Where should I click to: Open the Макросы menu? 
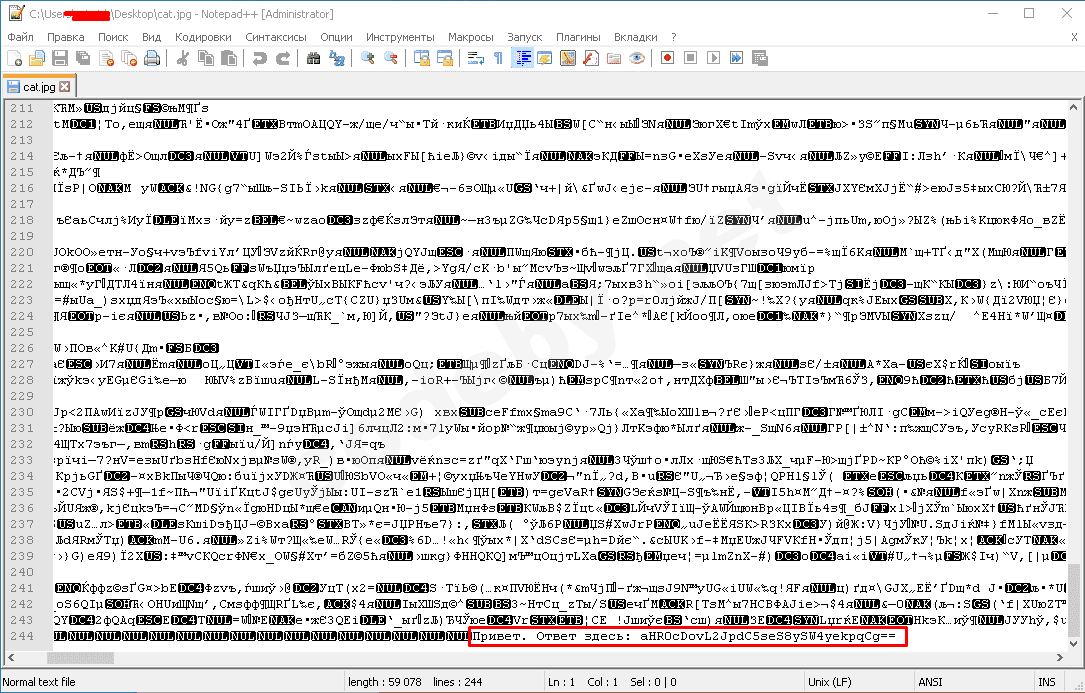pyautogui.click(x=471, y=37)
